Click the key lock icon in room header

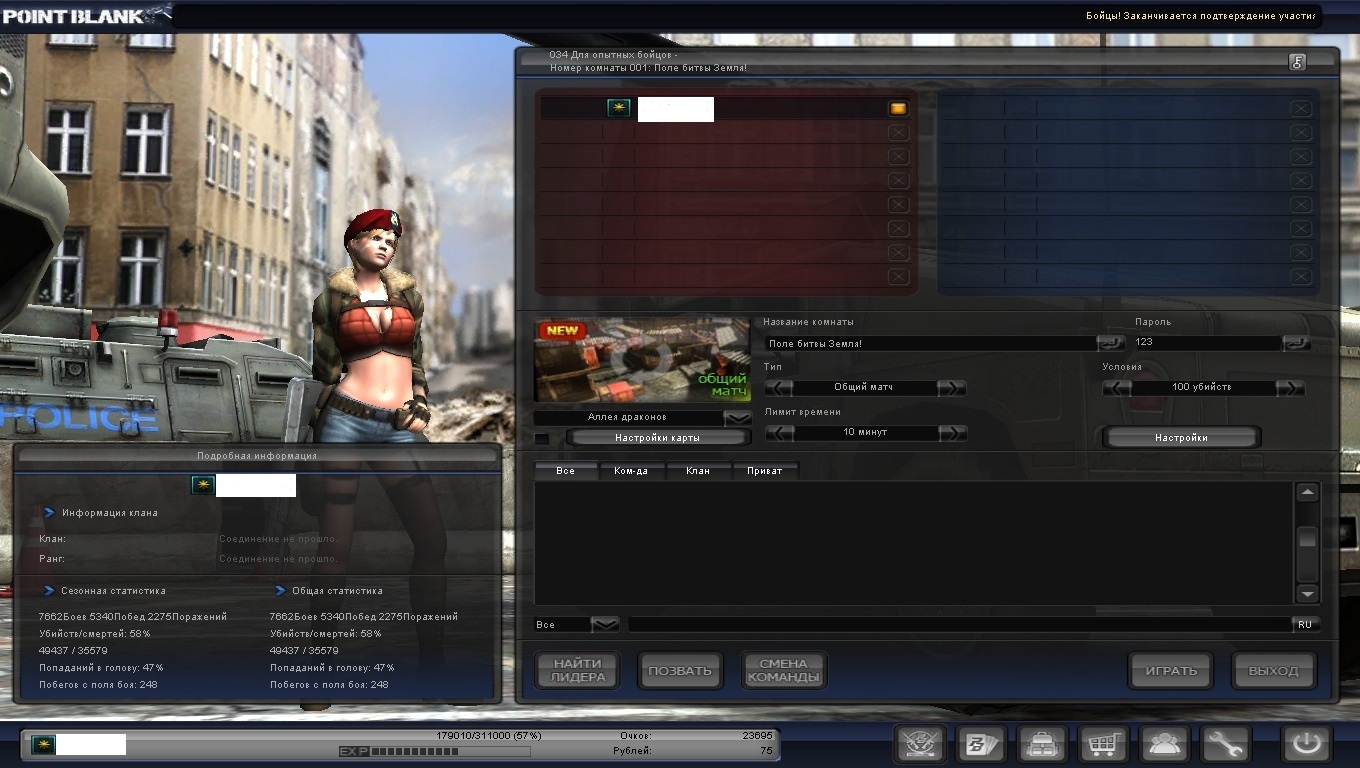pyautogui.click(x=1297, y=61)
